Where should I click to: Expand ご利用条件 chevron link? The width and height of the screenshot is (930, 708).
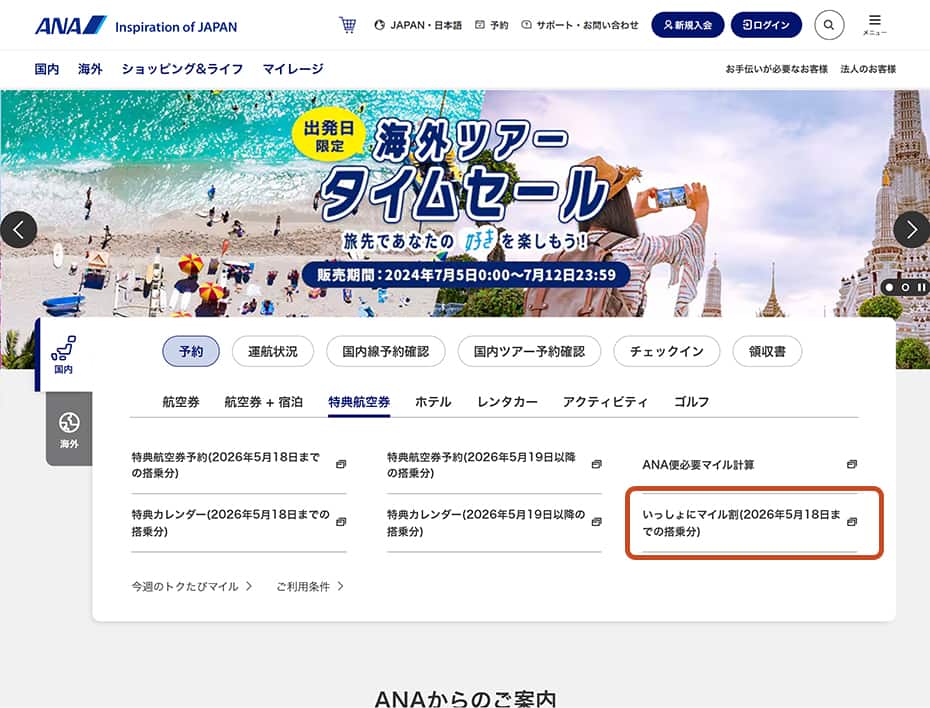(310, 586)
